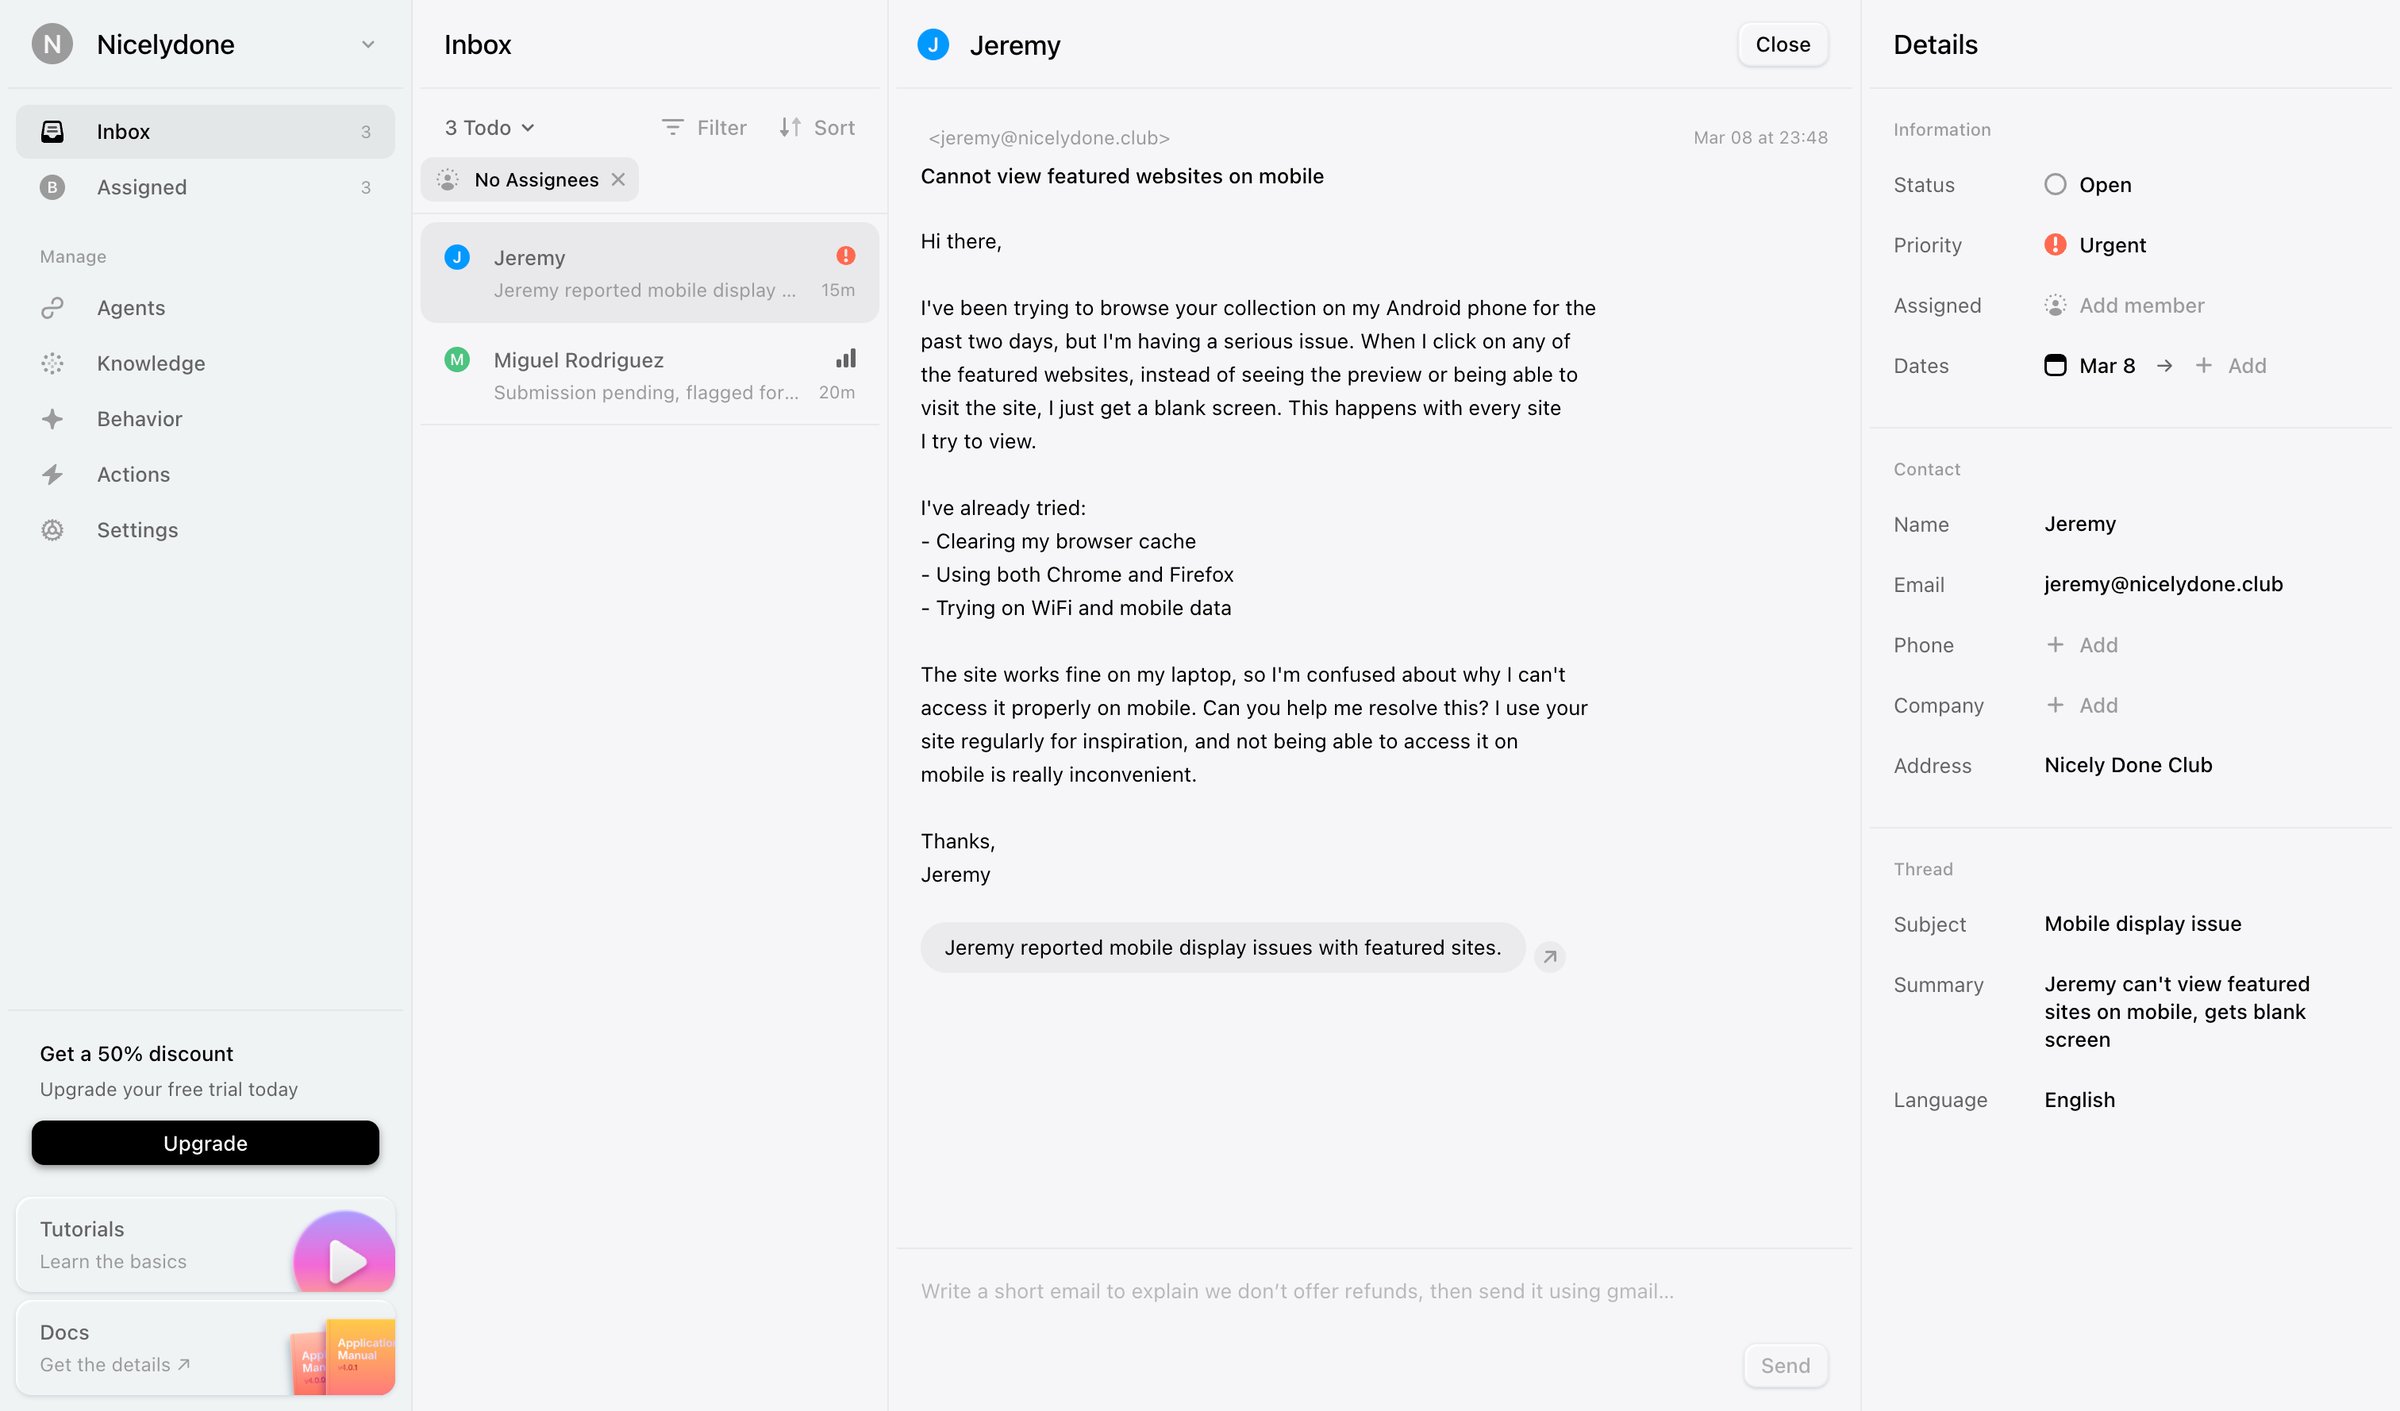Open the 3 Todo dropdown
This screenshot has width=2400, height=1411.
[x=490, y=128]
